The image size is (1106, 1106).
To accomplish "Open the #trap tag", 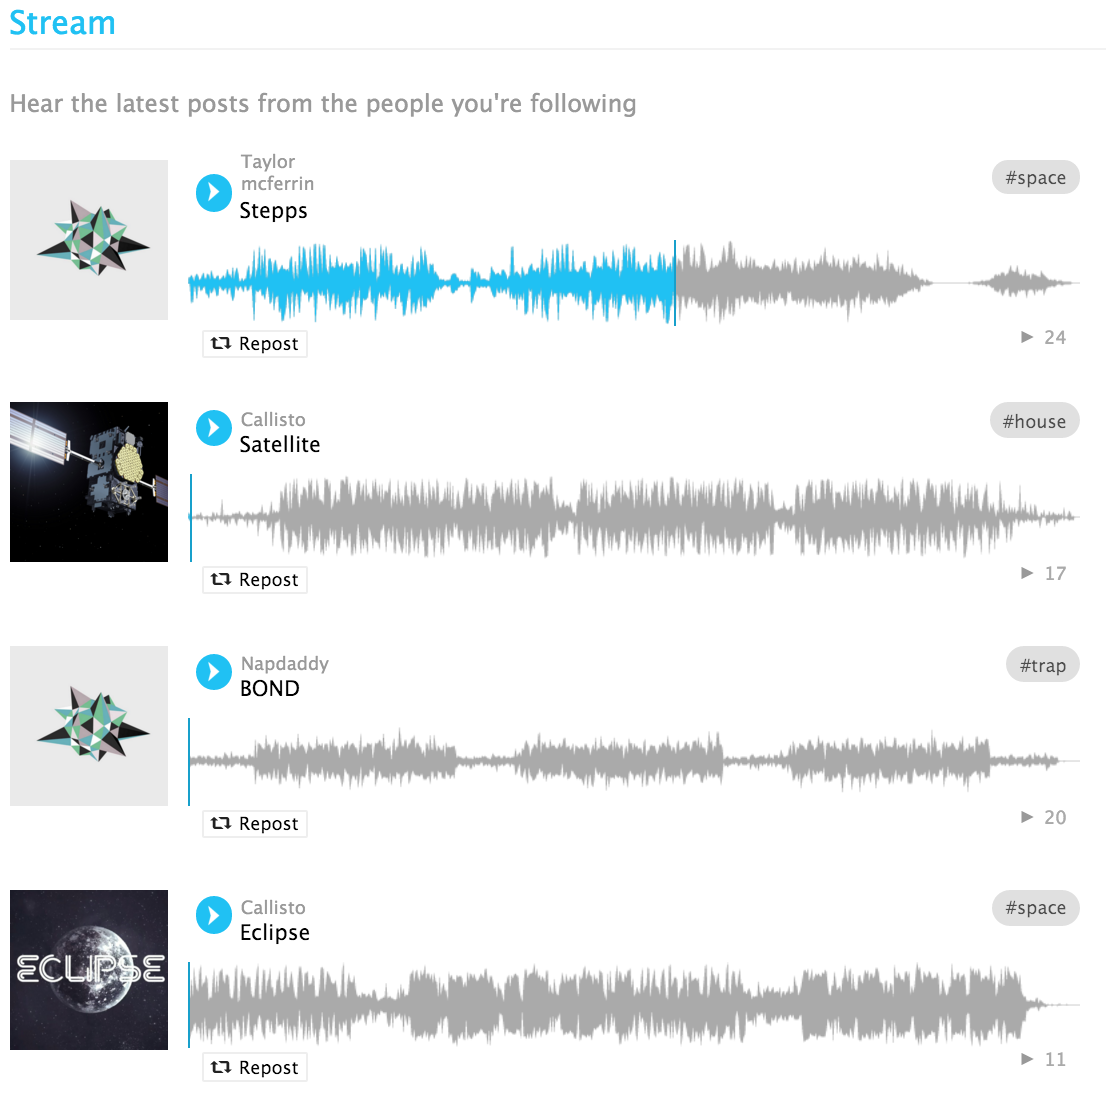I will (x=1042, y=666).
